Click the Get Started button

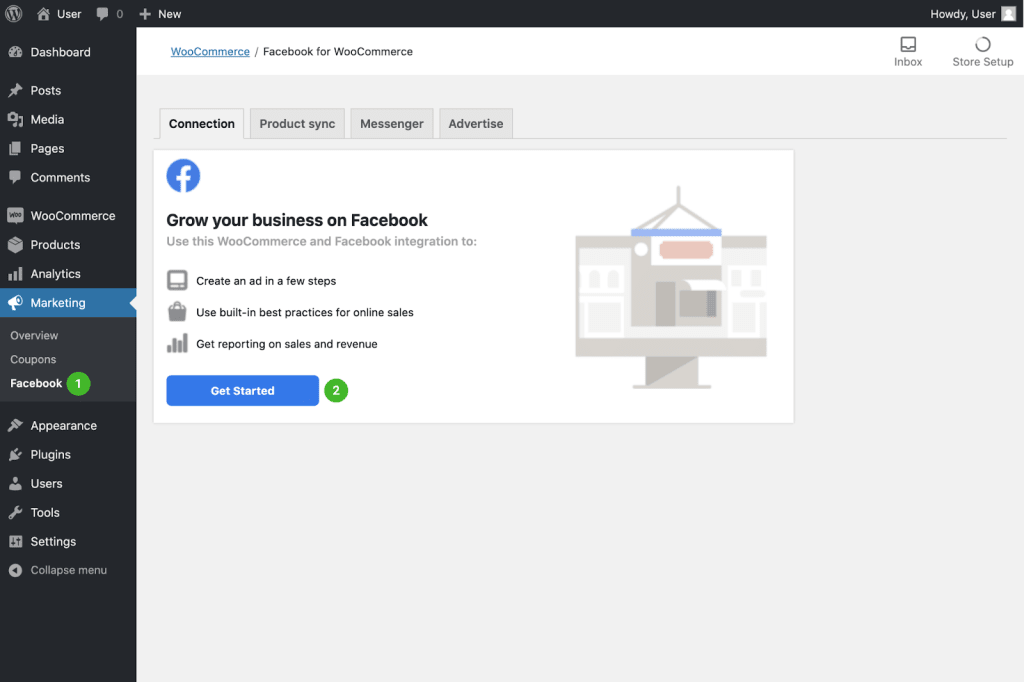[x=242, y=391]
